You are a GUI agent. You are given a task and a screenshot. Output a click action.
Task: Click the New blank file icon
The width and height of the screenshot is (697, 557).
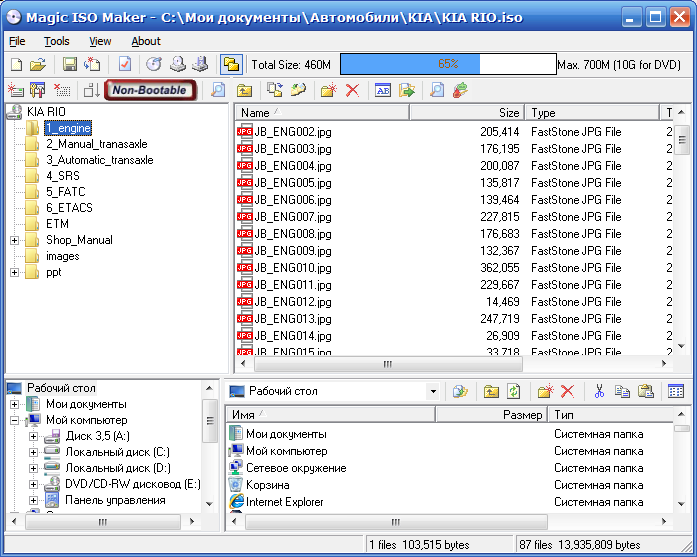(16, 65)
